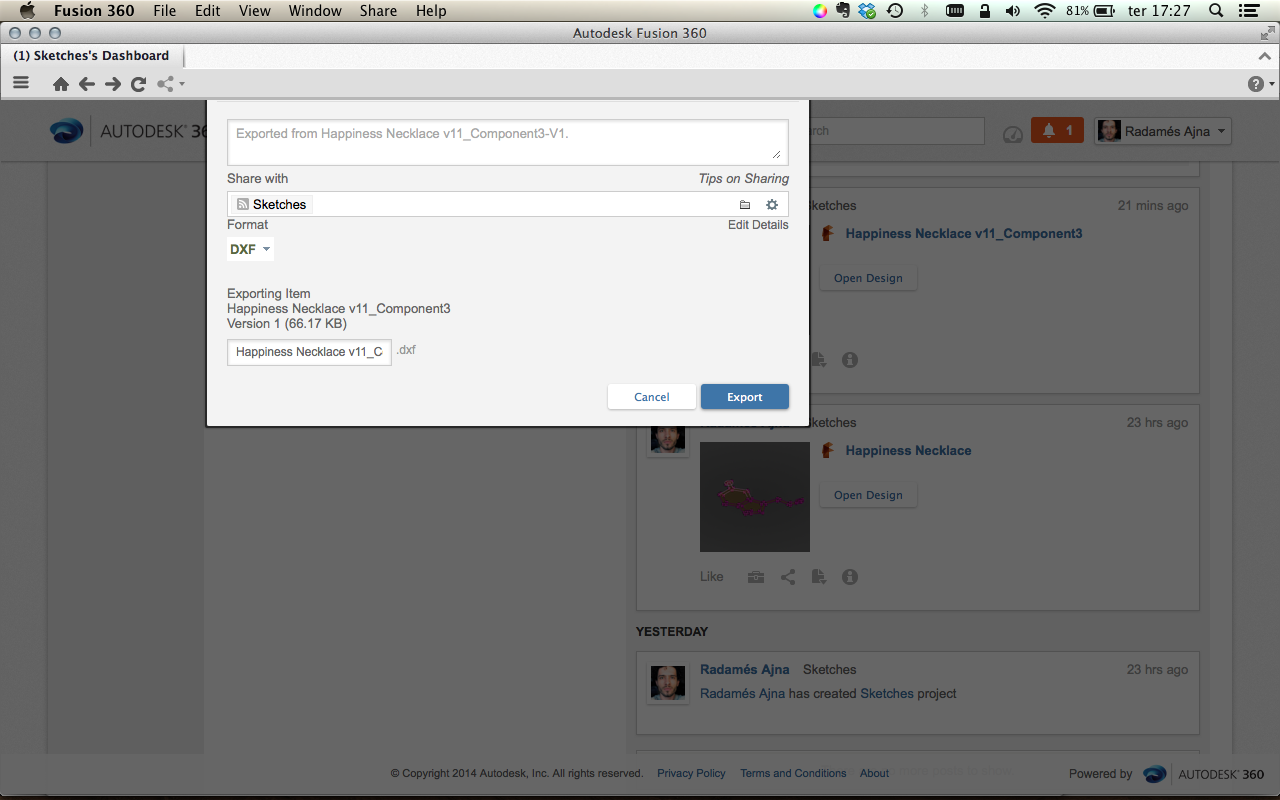Viewport: 1280px width, 800px height.
Task: Open the Radamés Ajna account dropdown
Action: coord(1163,131)
